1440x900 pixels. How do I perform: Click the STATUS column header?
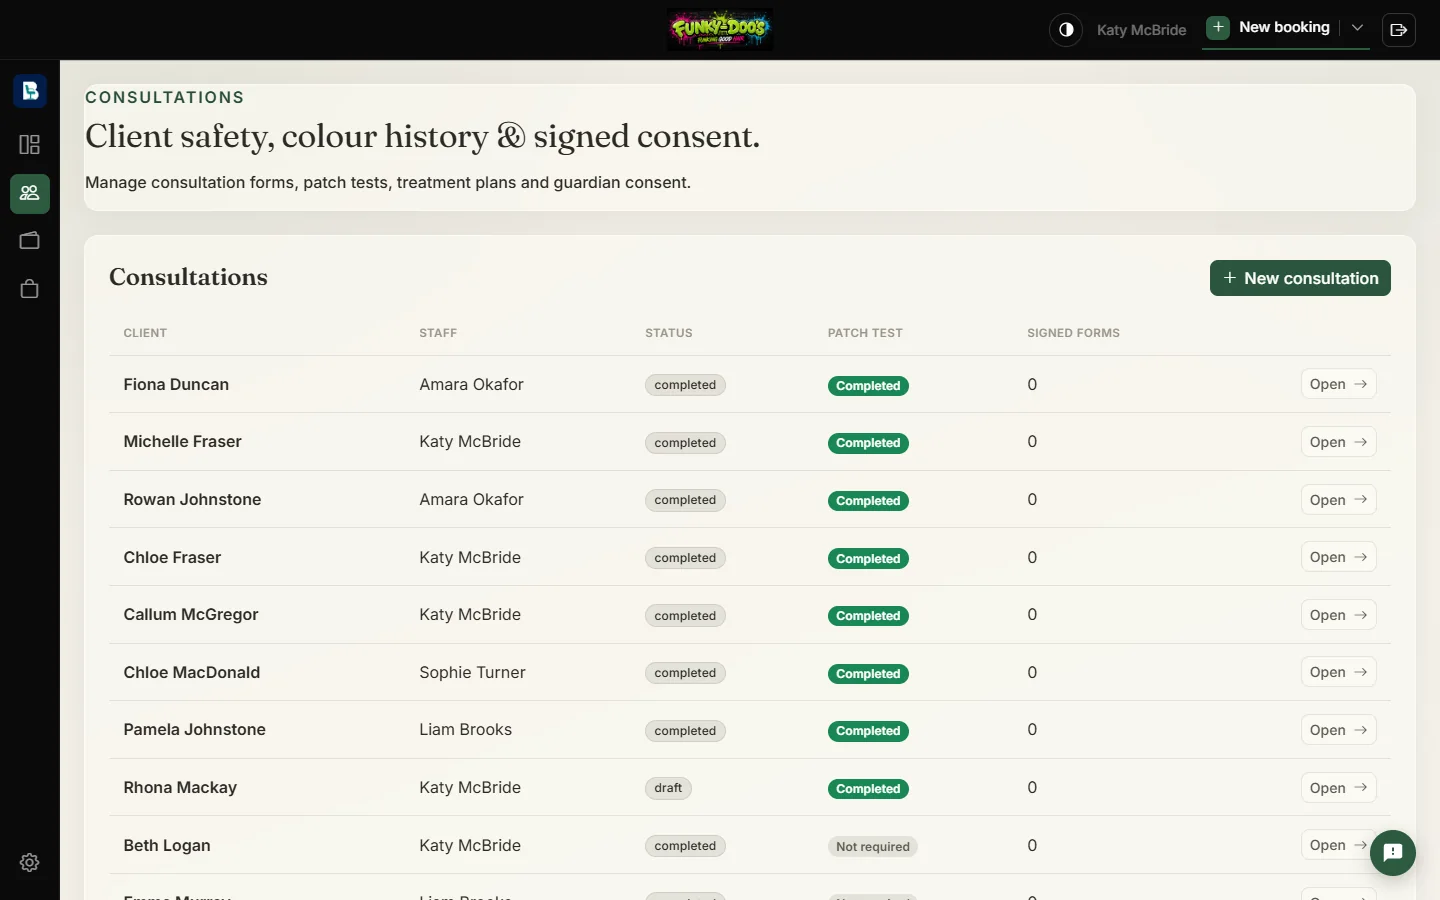pos(669,333)
